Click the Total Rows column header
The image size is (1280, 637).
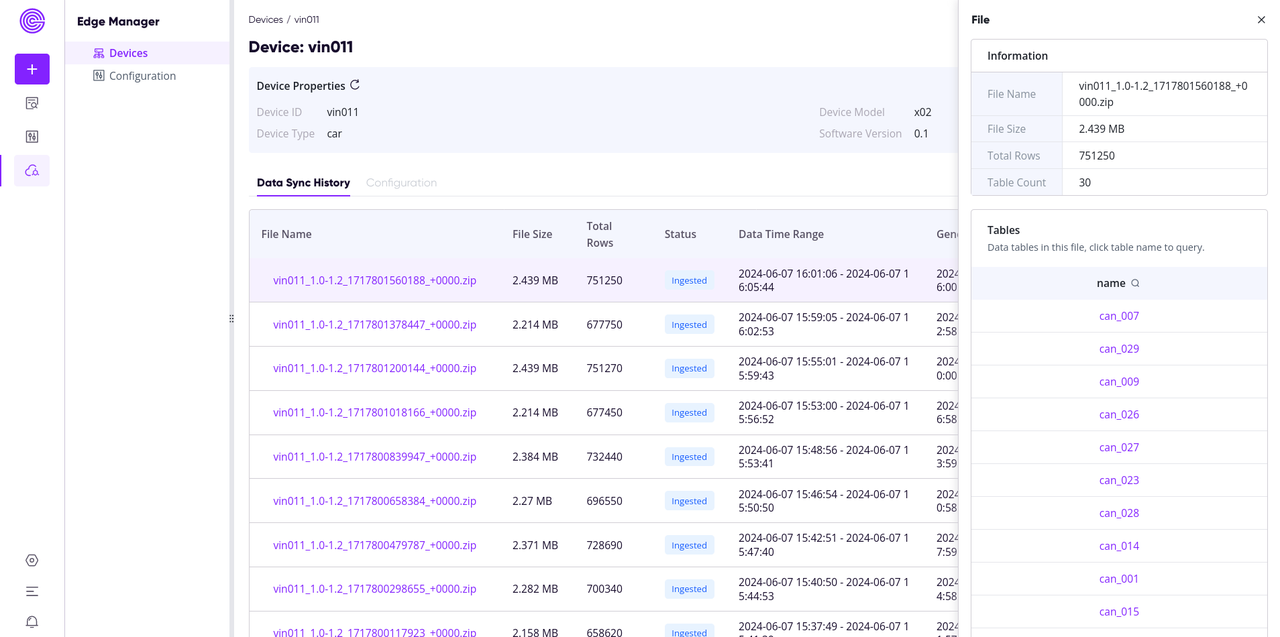[600, 235]
